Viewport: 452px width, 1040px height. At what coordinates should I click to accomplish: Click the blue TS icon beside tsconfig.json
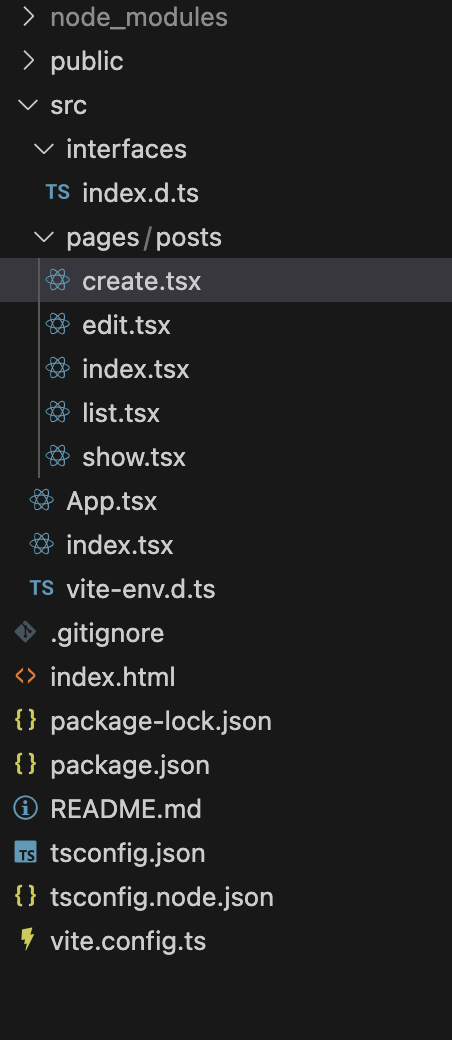[26, 852]
